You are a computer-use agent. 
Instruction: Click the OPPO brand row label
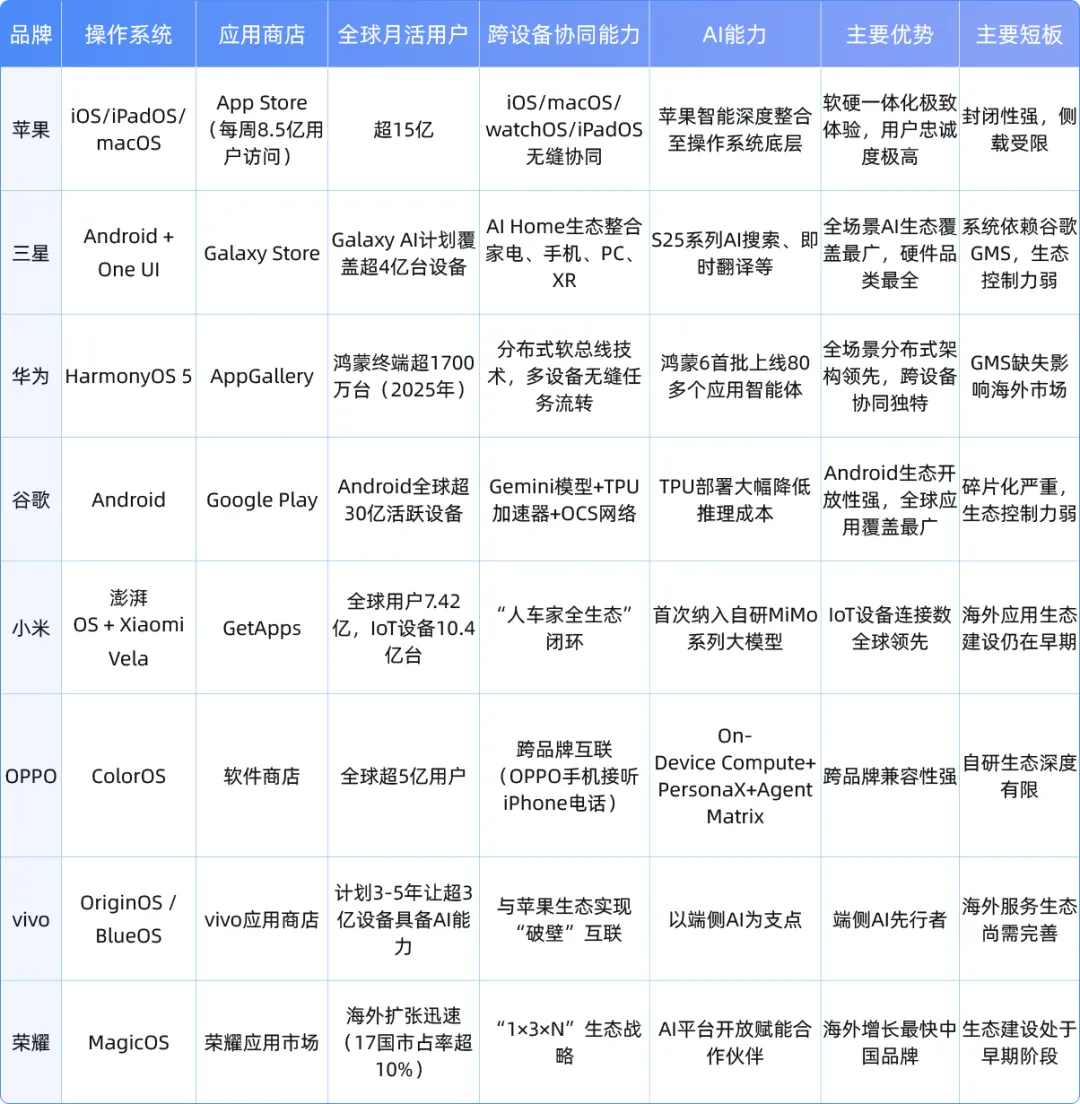30,775
